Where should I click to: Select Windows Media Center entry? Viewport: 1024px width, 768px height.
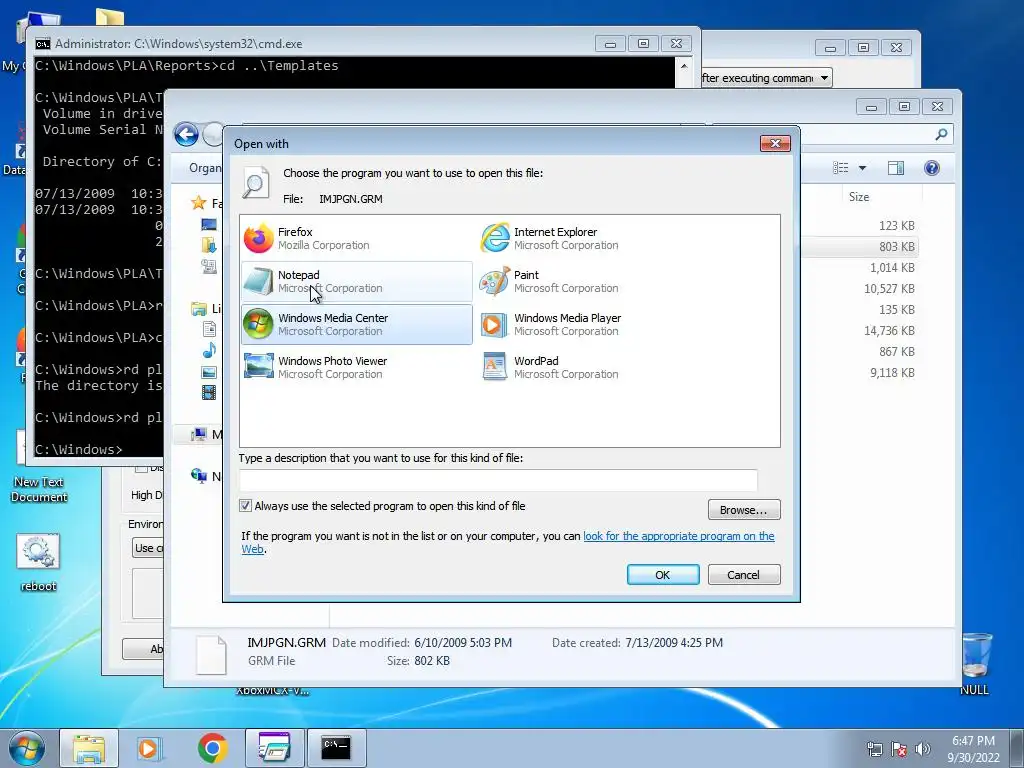point(357,325)
